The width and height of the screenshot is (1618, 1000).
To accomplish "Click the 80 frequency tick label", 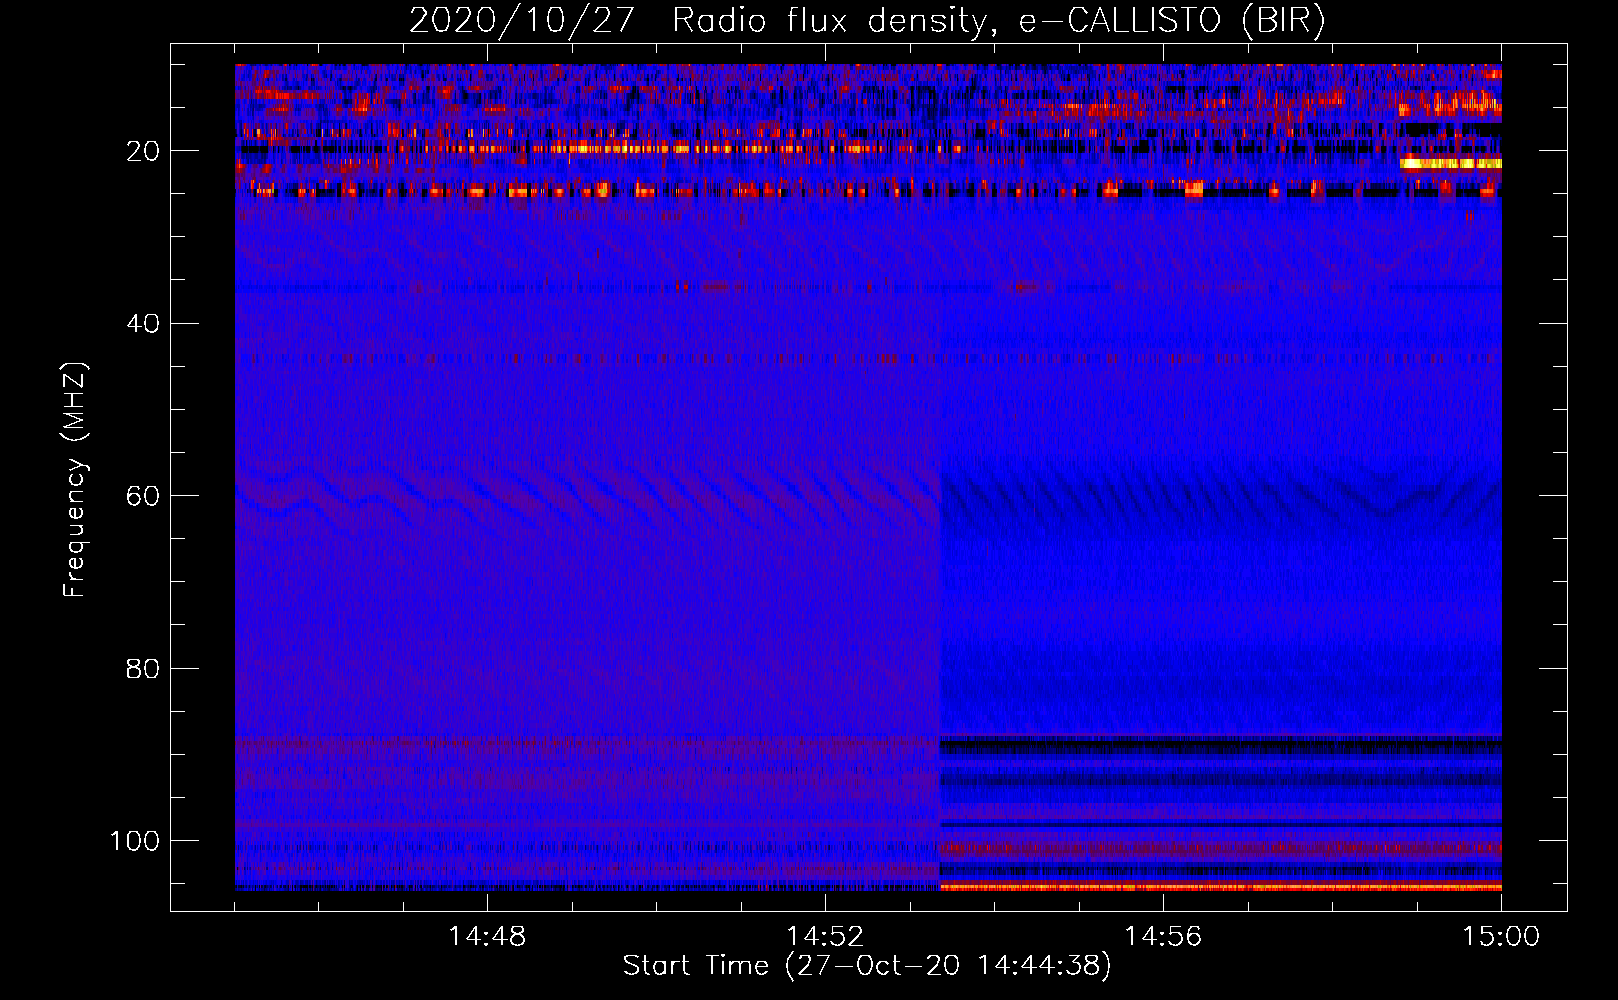I will pyautogui.click(x=143, y=668).
